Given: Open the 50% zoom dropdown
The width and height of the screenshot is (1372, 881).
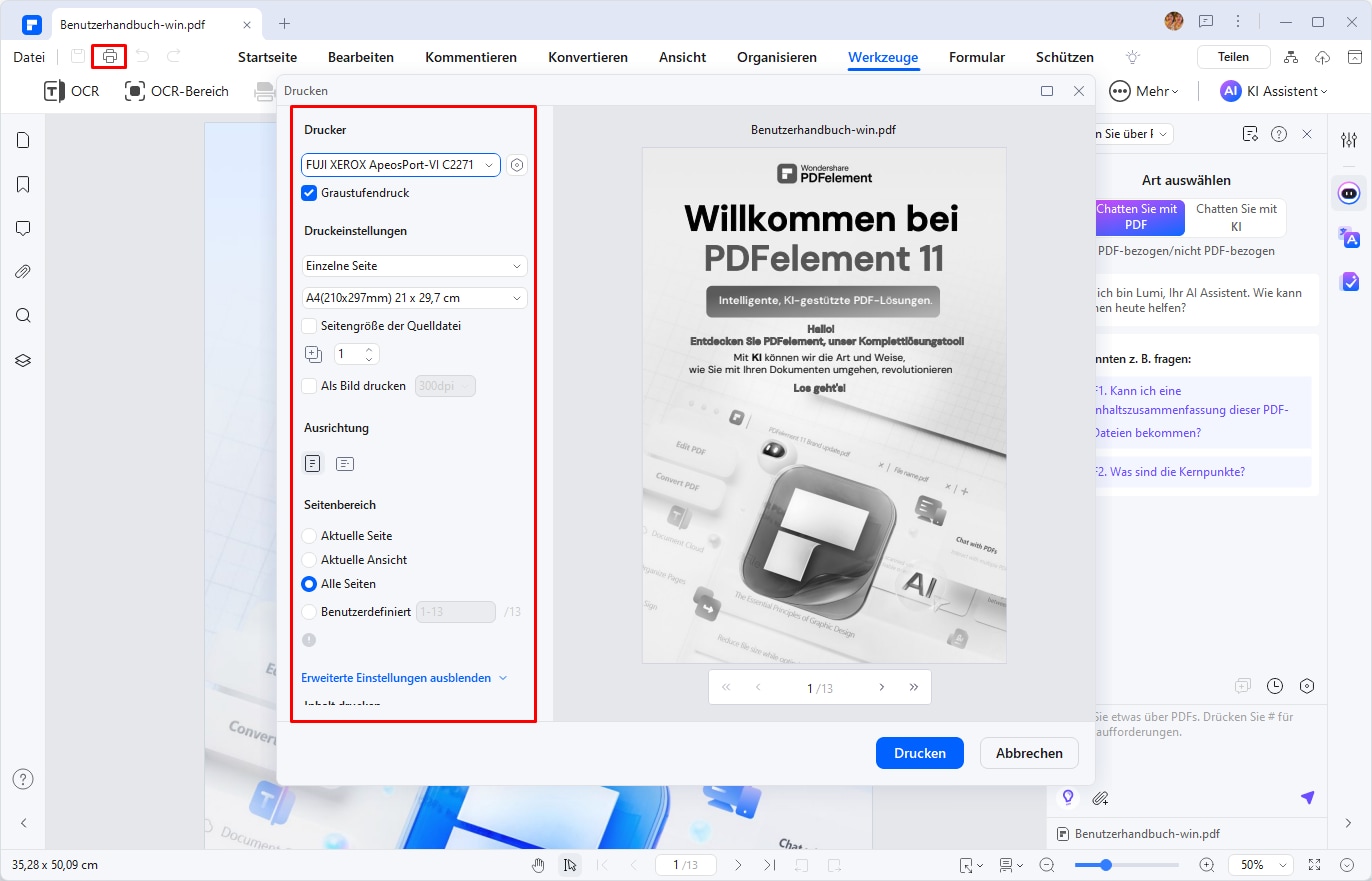Looking at the screenshot, I should [1262, 865].
